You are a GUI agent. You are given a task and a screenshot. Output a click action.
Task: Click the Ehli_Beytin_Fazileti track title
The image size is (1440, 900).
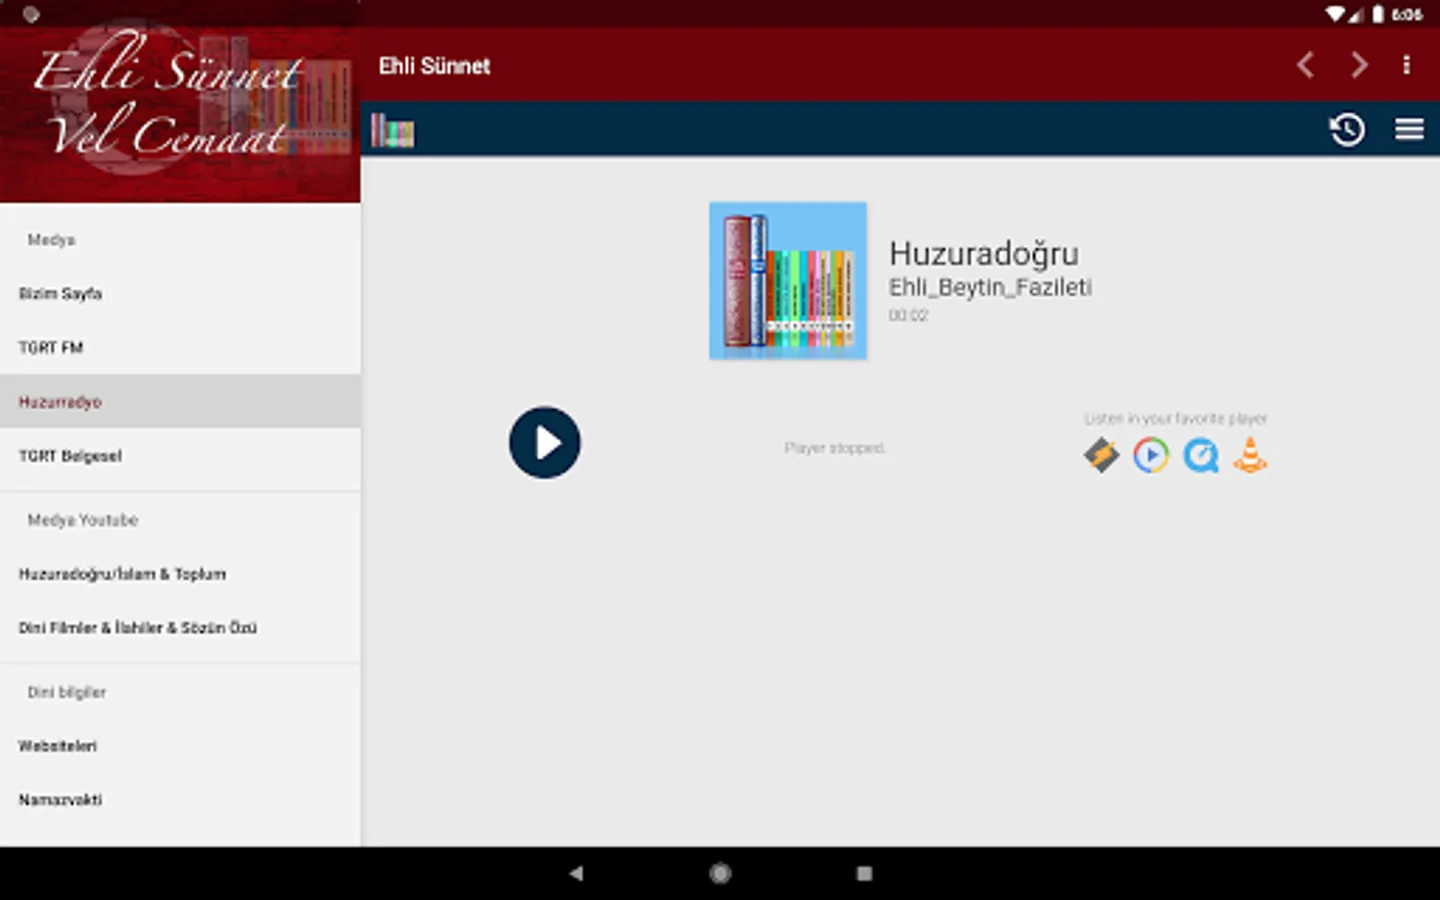pos(990,287)
